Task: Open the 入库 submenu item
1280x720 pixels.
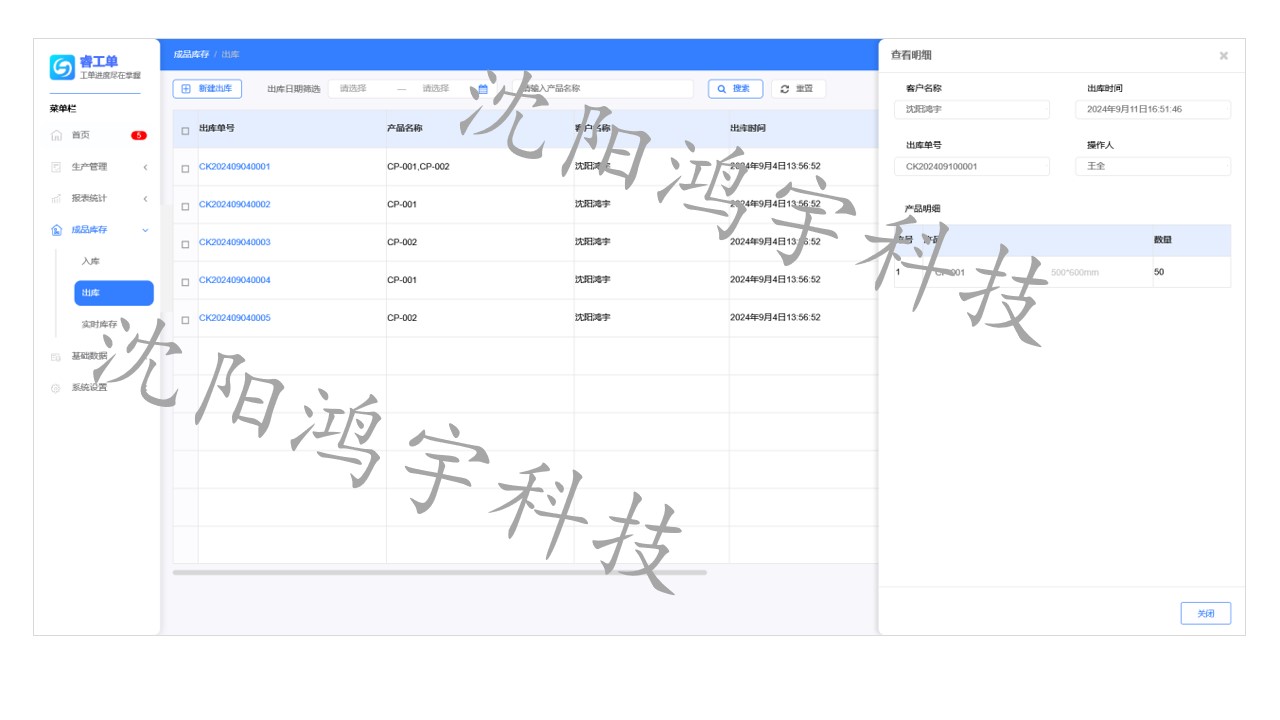Action: 91,261
